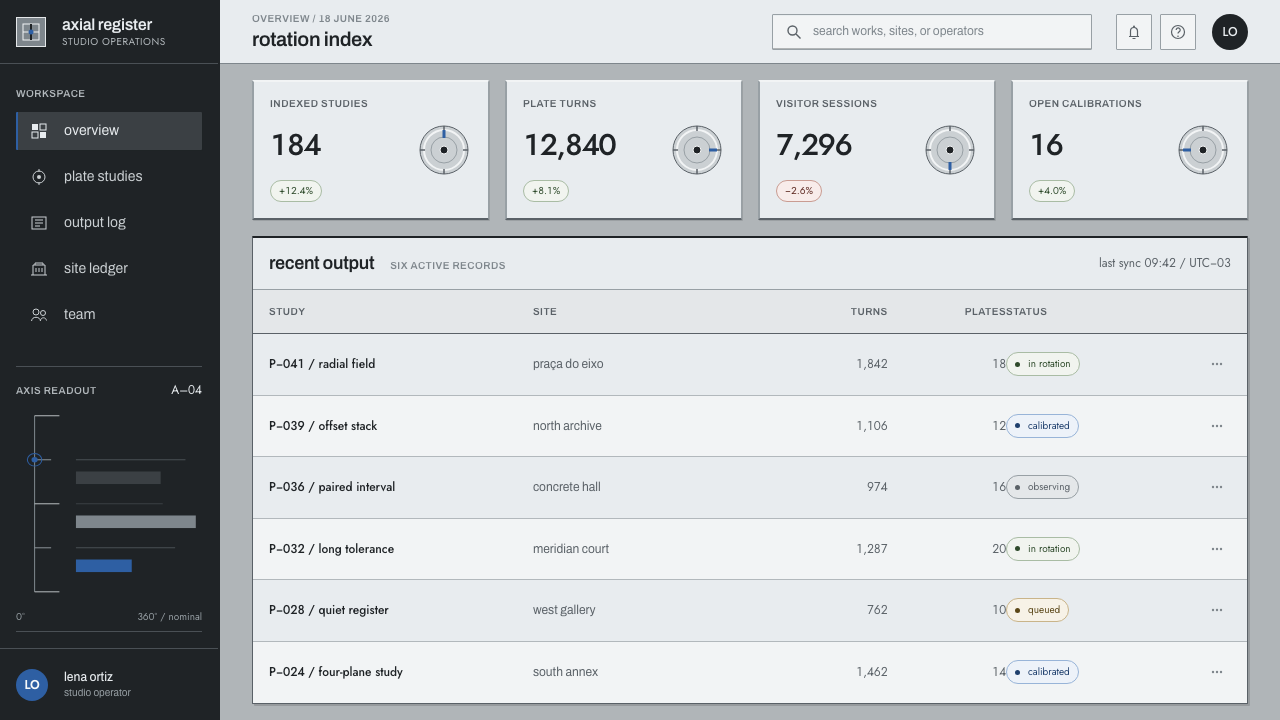The height and width of the screenshot is (720, 1280).
Task: Open plate studies in sidebar
Action: click(x=109, y=177)
